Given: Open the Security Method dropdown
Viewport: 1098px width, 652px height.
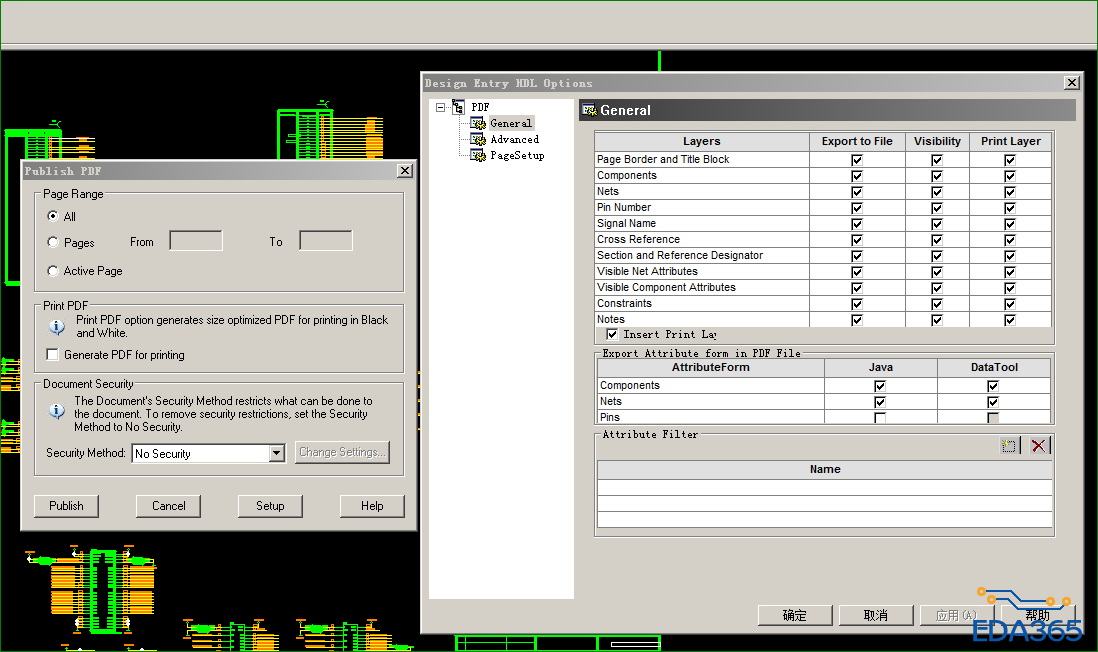Looking at the screenshot, I should coord(277,454).
